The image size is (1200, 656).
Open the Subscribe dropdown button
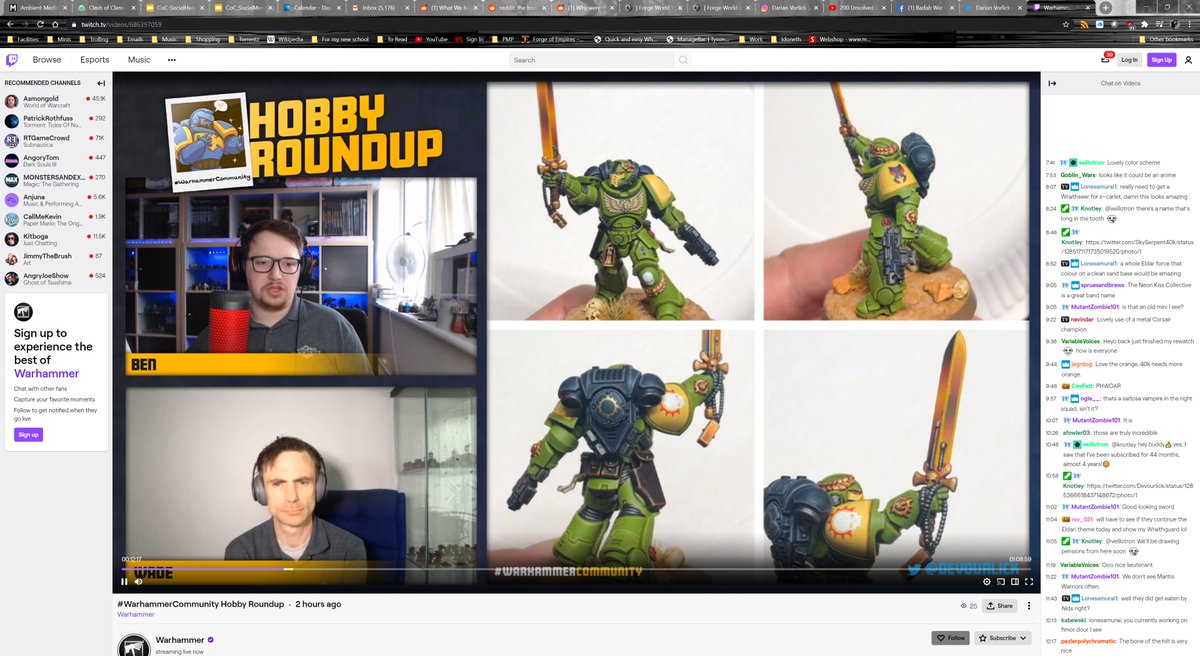pyautogui.click(x=1004, y=638)
